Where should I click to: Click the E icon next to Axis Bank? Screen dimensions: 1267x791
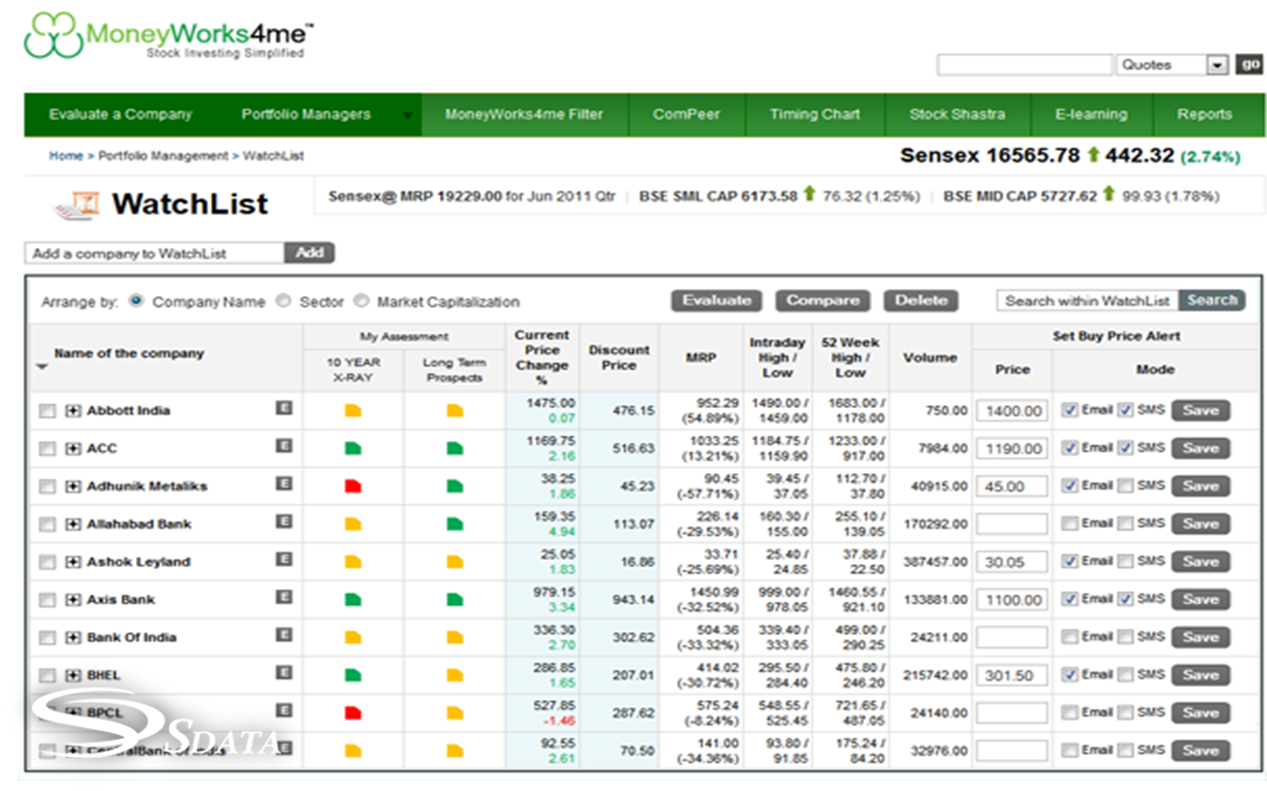click(284, 598)
